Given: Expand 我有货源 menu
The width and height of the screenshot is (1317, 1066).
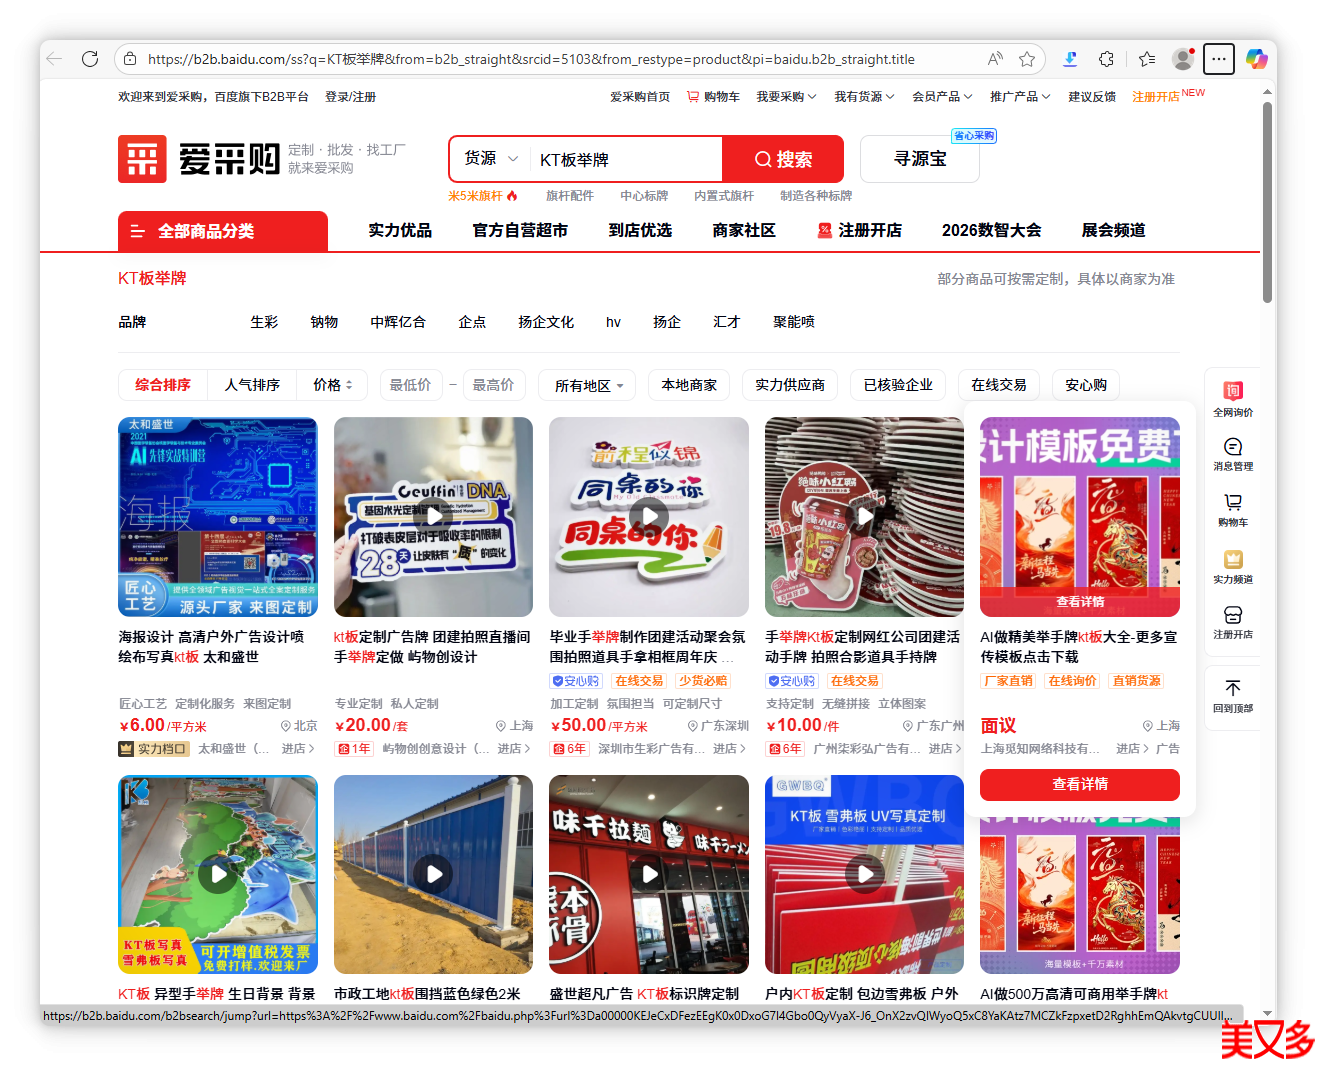Looking at the screenshot, I should point(864,97).
